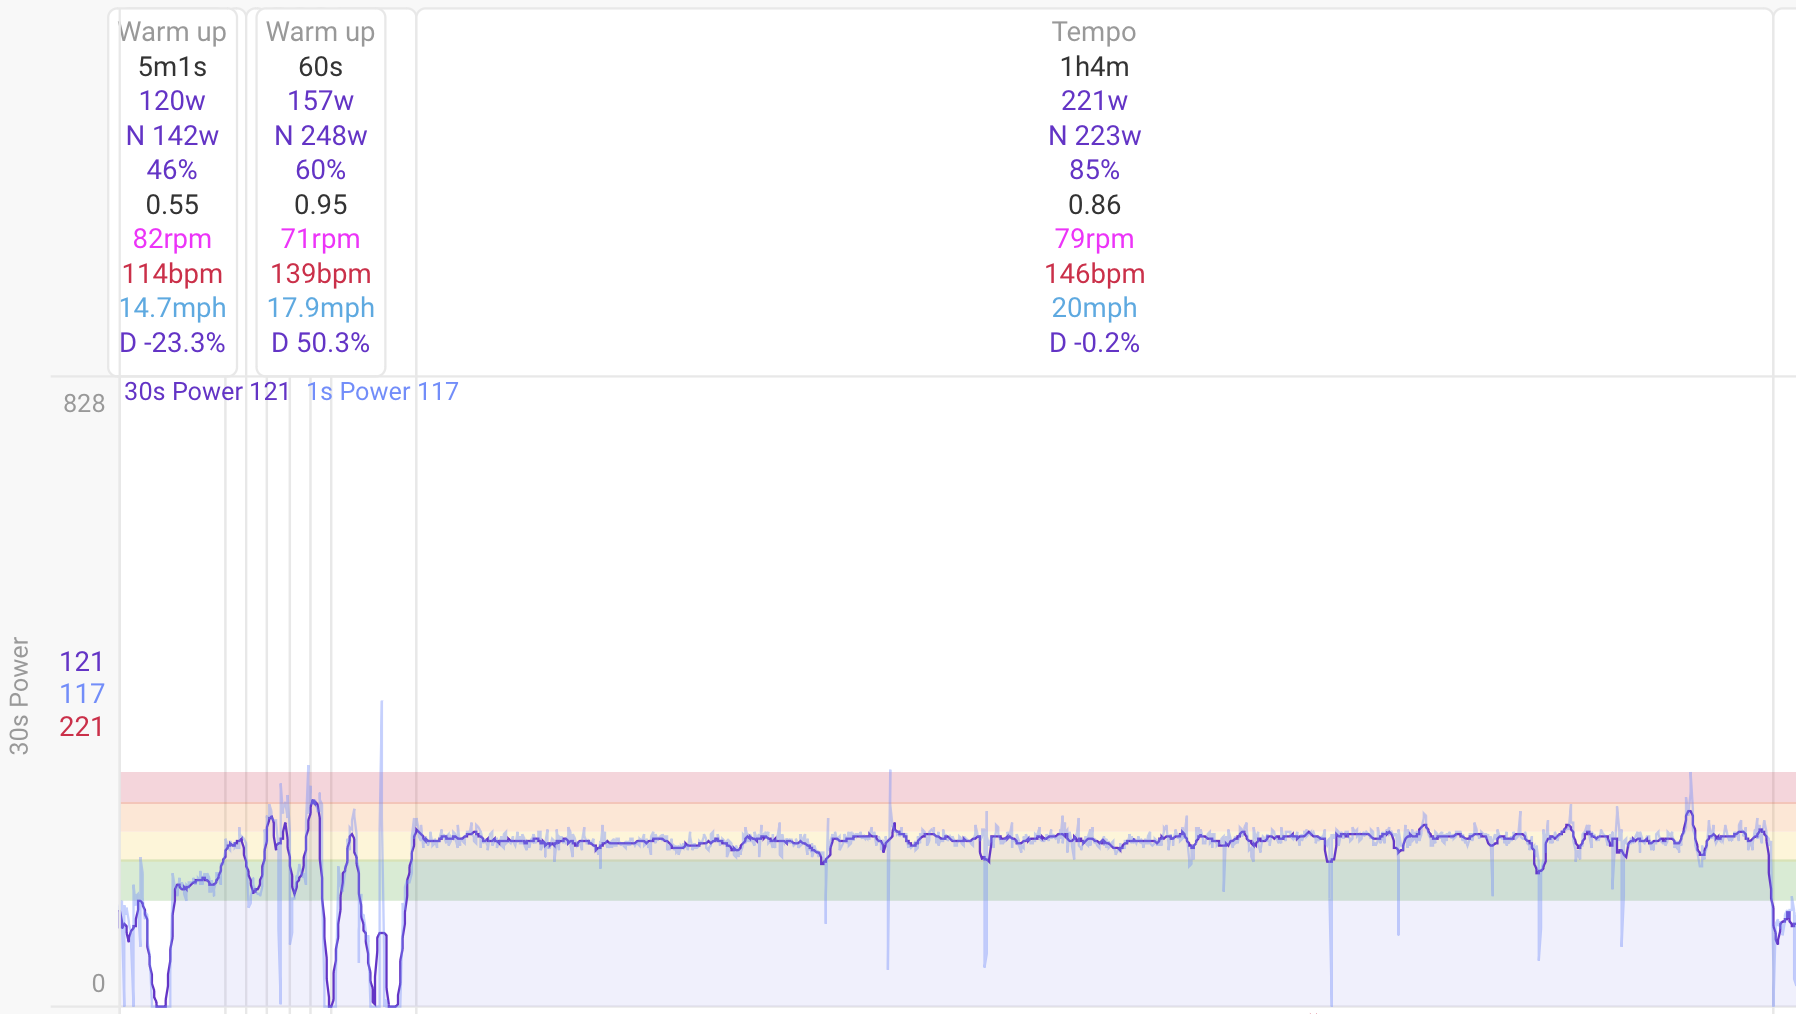Click the 1h4m Tempo duration
This screenshot has height=1014, width=1796.
click(1094, 67)
